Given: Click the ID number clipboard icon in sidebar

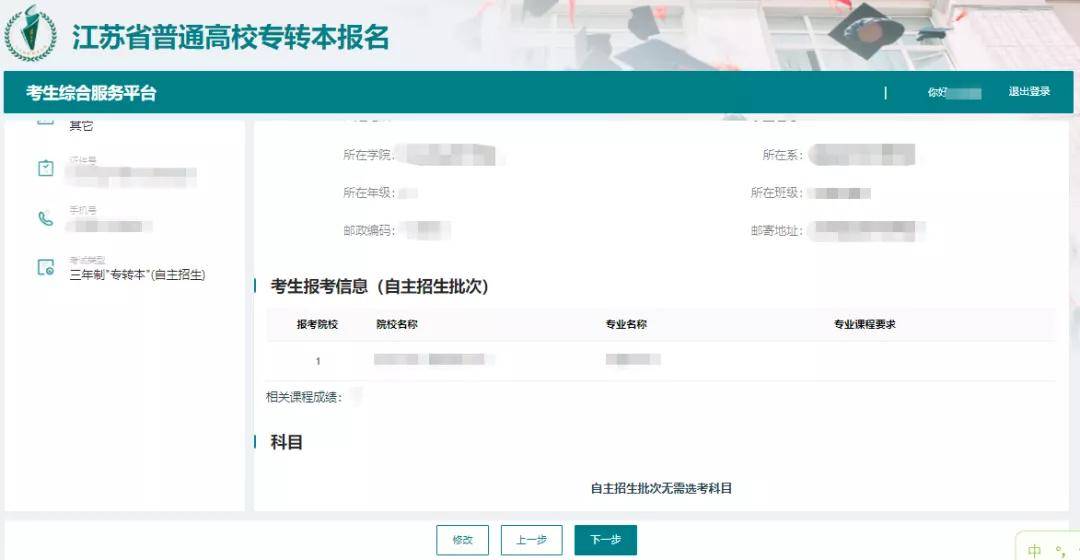Looking at the screenshot, I should tap(45, 168).
